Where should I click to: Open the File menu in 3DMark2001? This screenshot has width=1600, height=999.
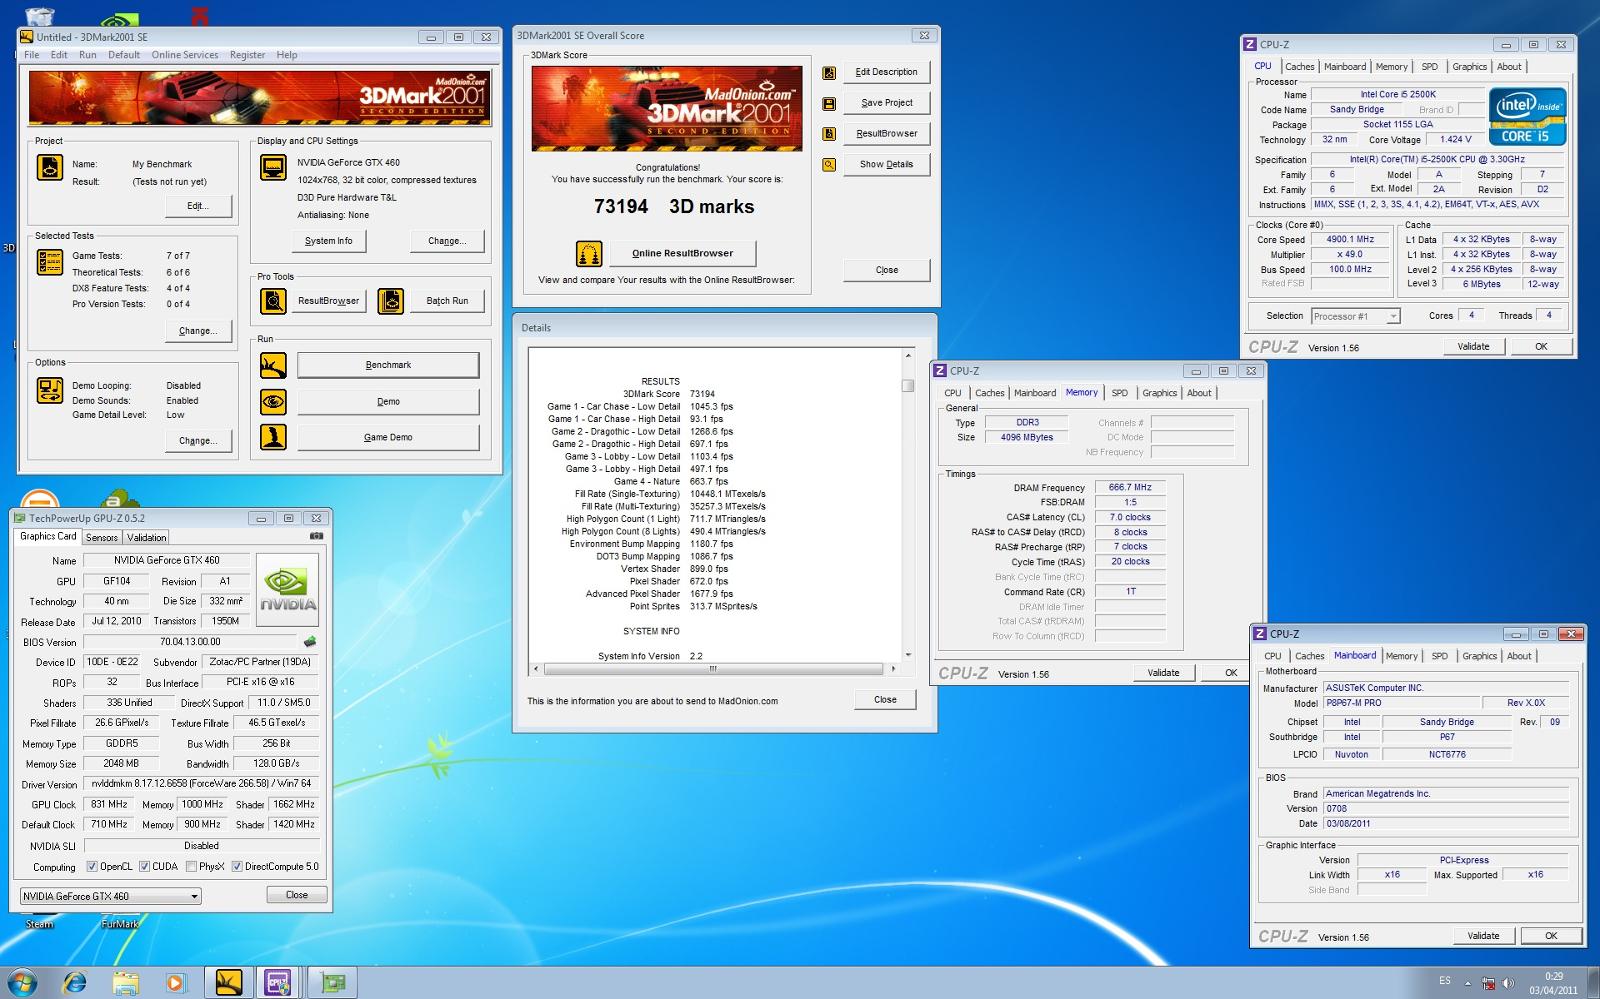coord(32,55)
